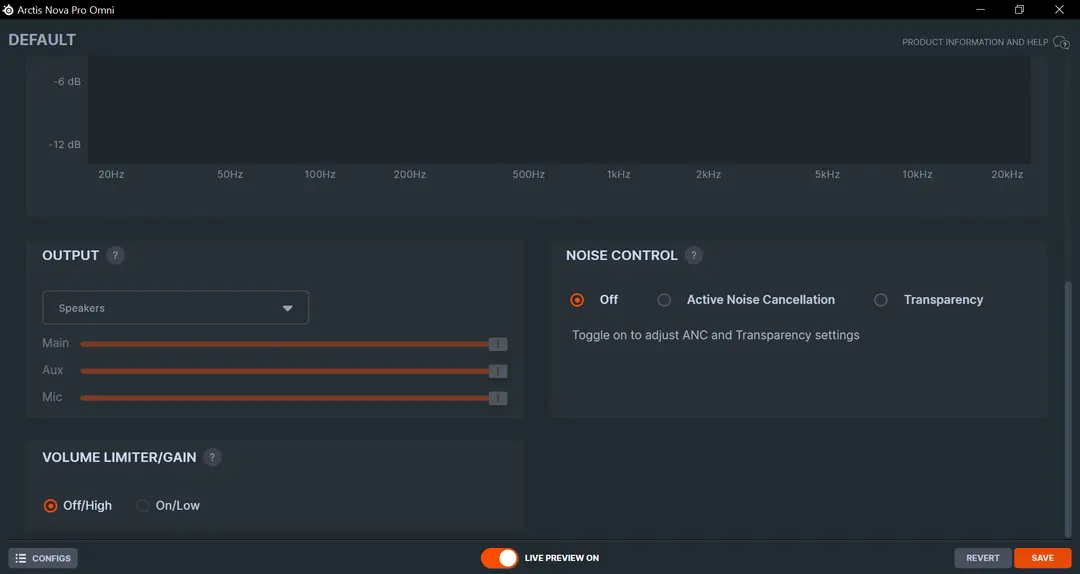Select Off/High volume limiter option
This screenshot has width=1080, height=574.
50,506
